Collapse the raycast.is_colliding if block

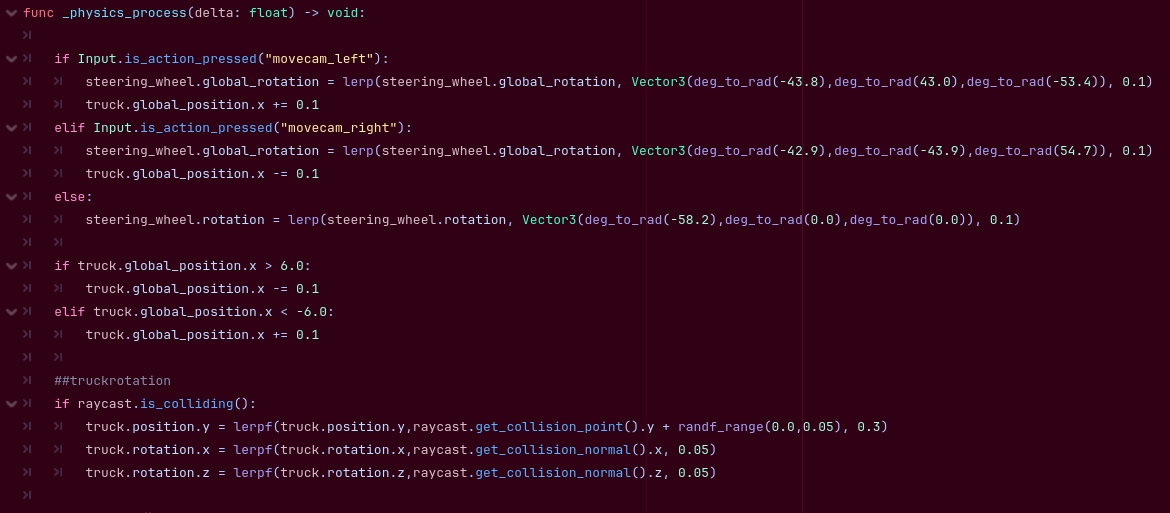click(x=10, y=403)
